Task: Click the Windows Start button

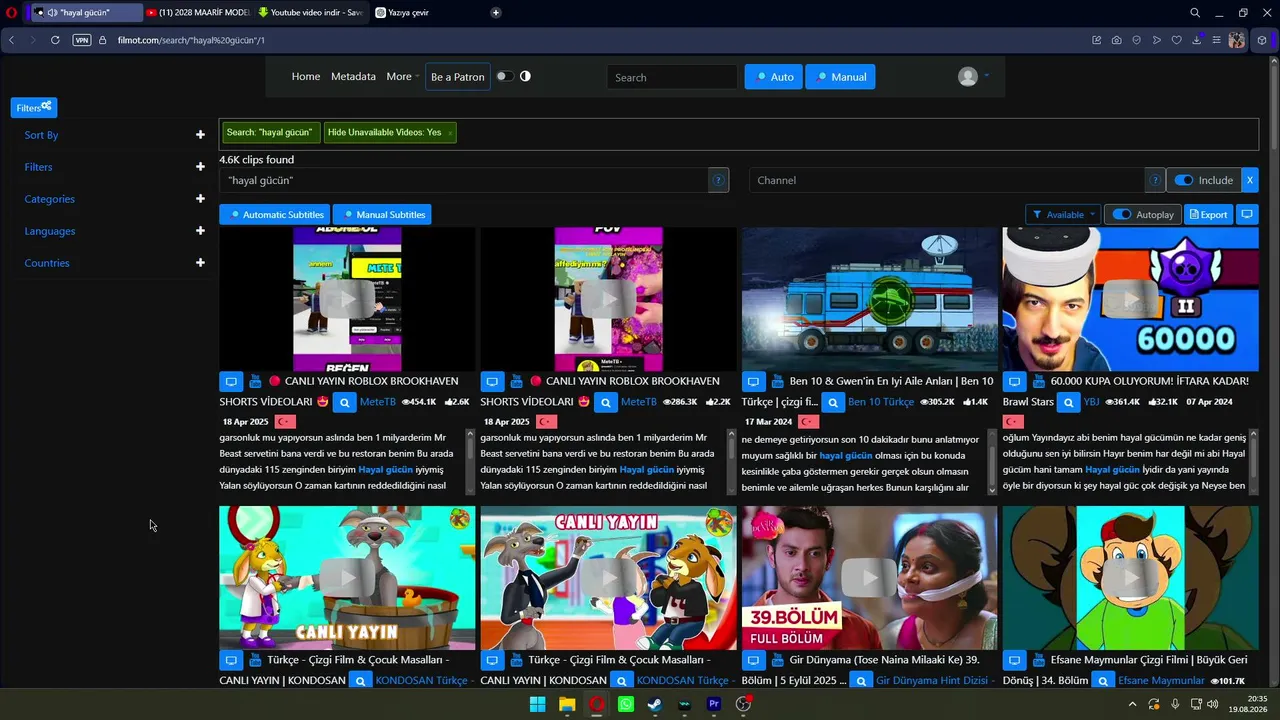Action: pyautogui.click(x=537, y=704)
